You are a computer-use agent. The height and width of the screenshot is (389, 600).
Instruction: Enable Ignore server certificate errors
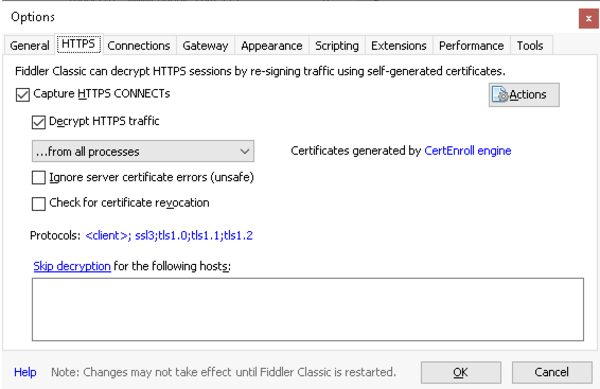(x=38, y=177)
